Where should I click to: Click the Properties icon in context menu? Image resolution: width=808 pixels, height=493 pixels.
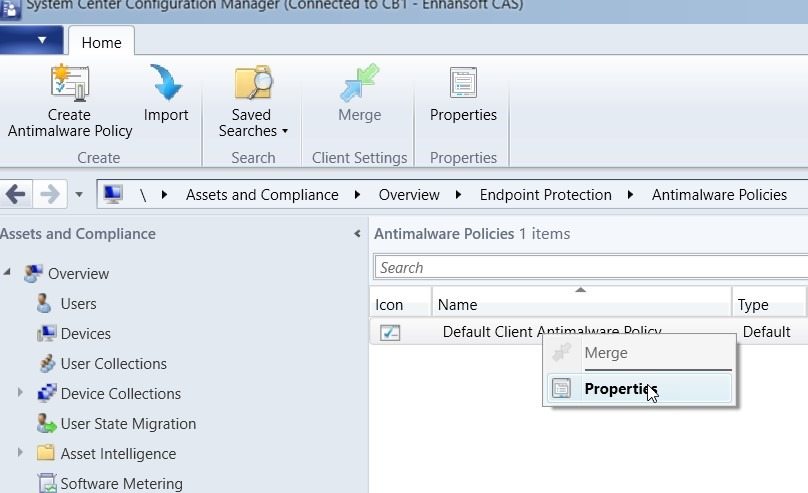click(x=561, y=388)
